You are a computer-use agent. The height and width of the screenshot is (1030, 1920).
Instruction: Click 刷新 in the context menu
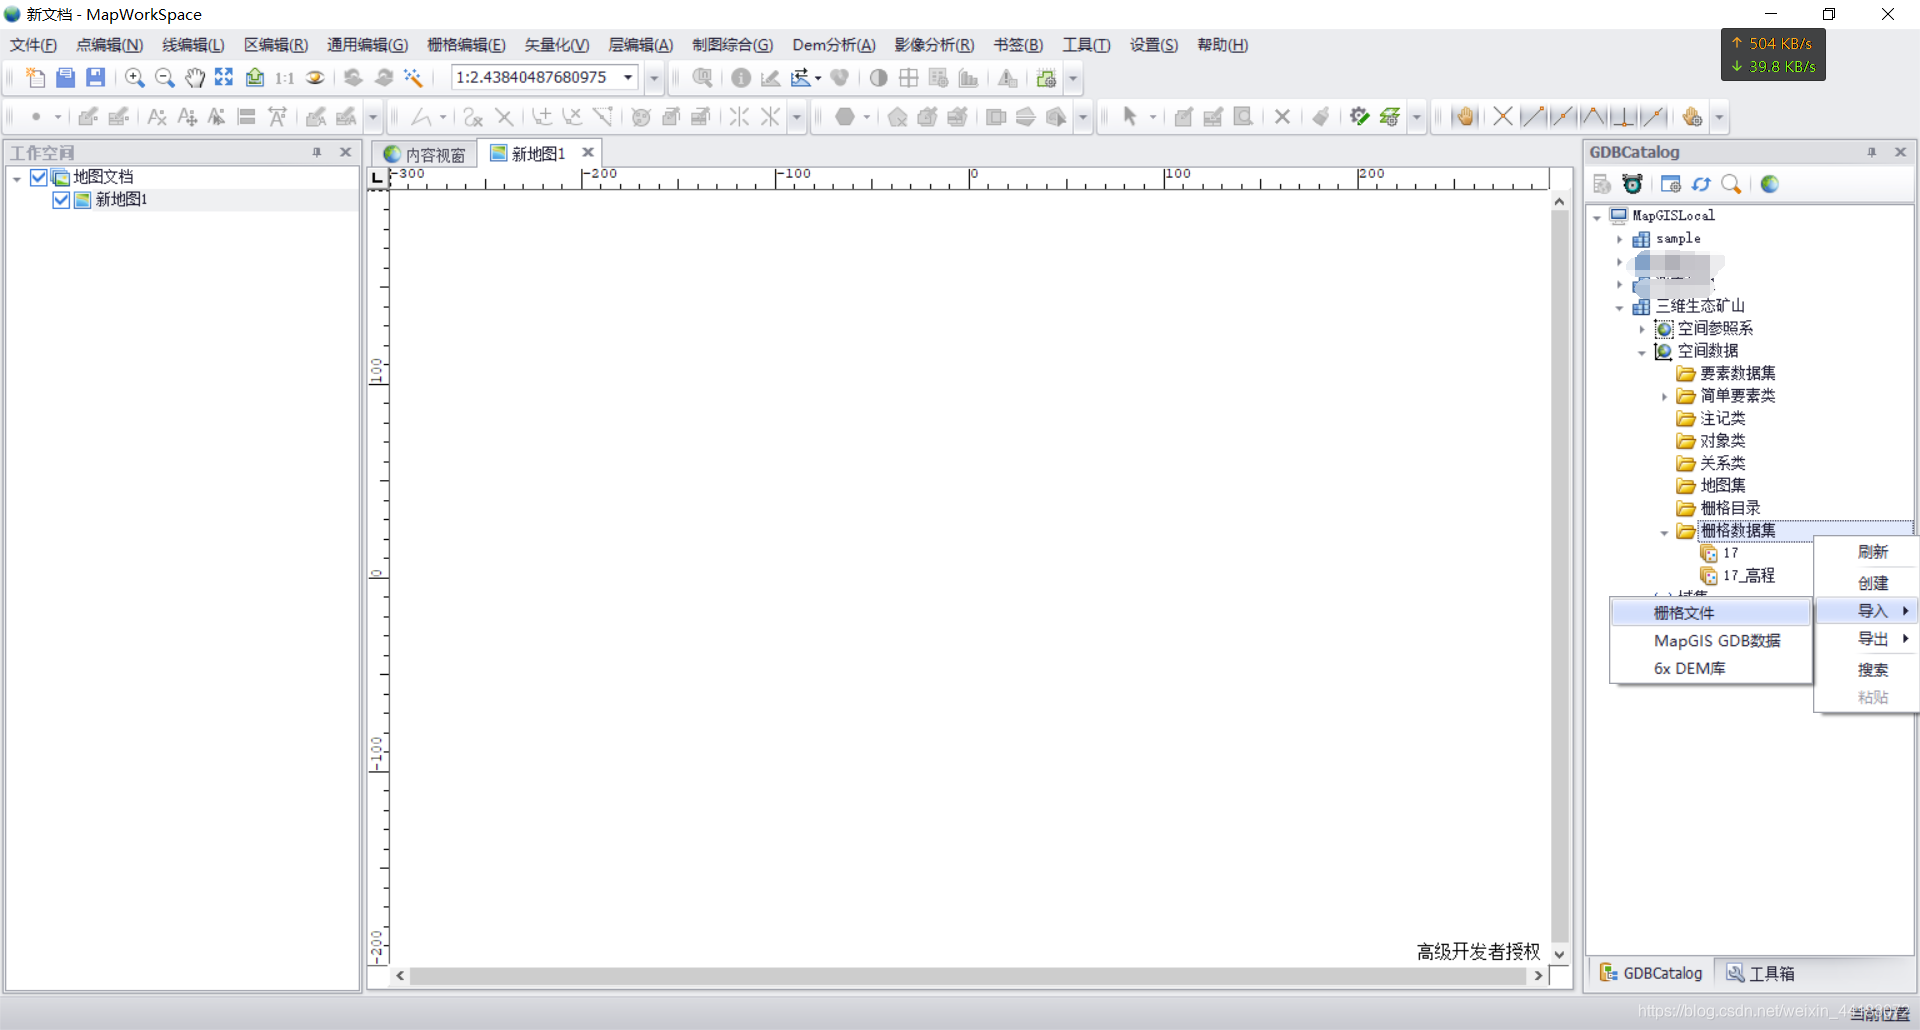[1867, 552]
